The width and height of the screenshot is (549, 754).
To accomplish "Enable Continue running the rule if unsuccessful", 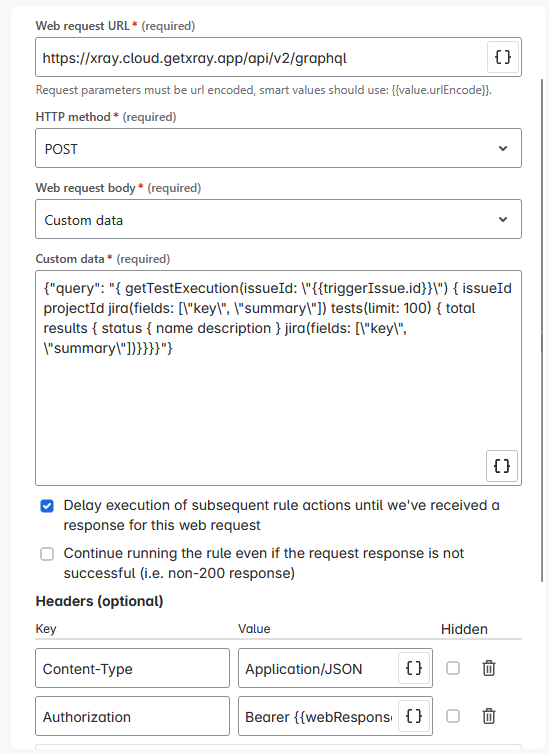I will pyautogui.click(x=47, y=554).
